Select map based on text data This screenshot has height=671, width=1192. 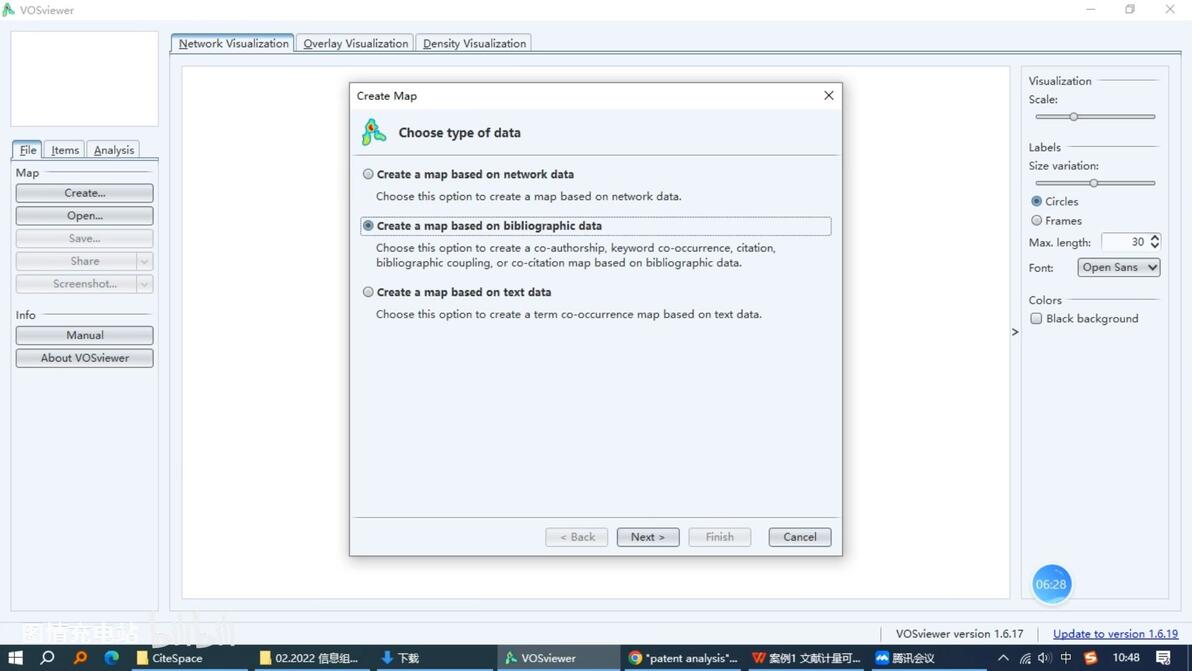coord(369,292)
